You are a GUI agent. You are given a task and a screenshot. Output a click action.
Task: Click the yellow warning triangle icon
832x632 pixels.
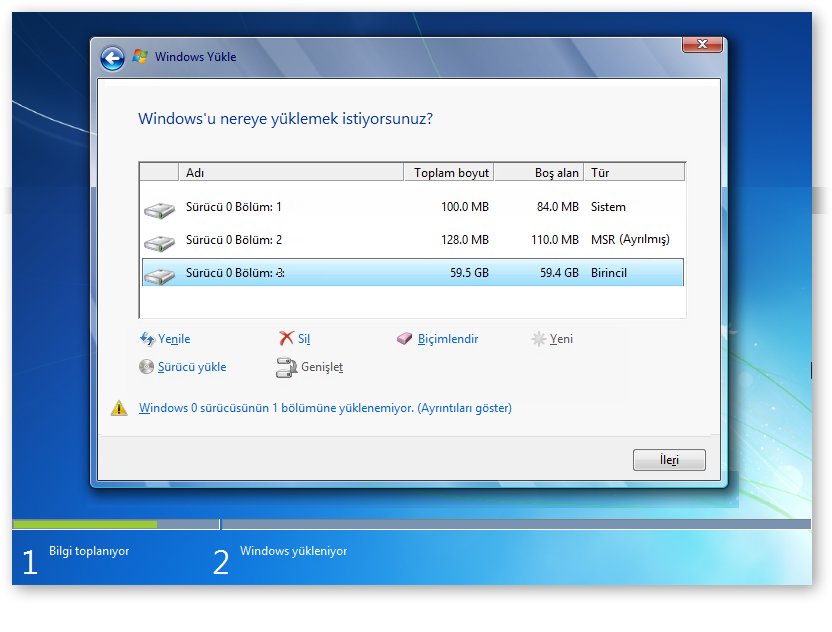119,408
